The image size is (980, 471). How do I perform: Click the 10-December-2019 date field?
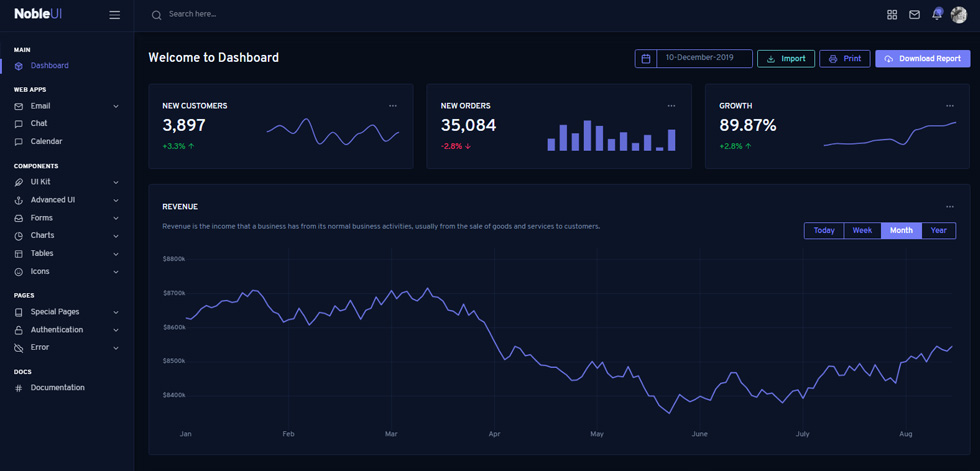tap(704, 58)
